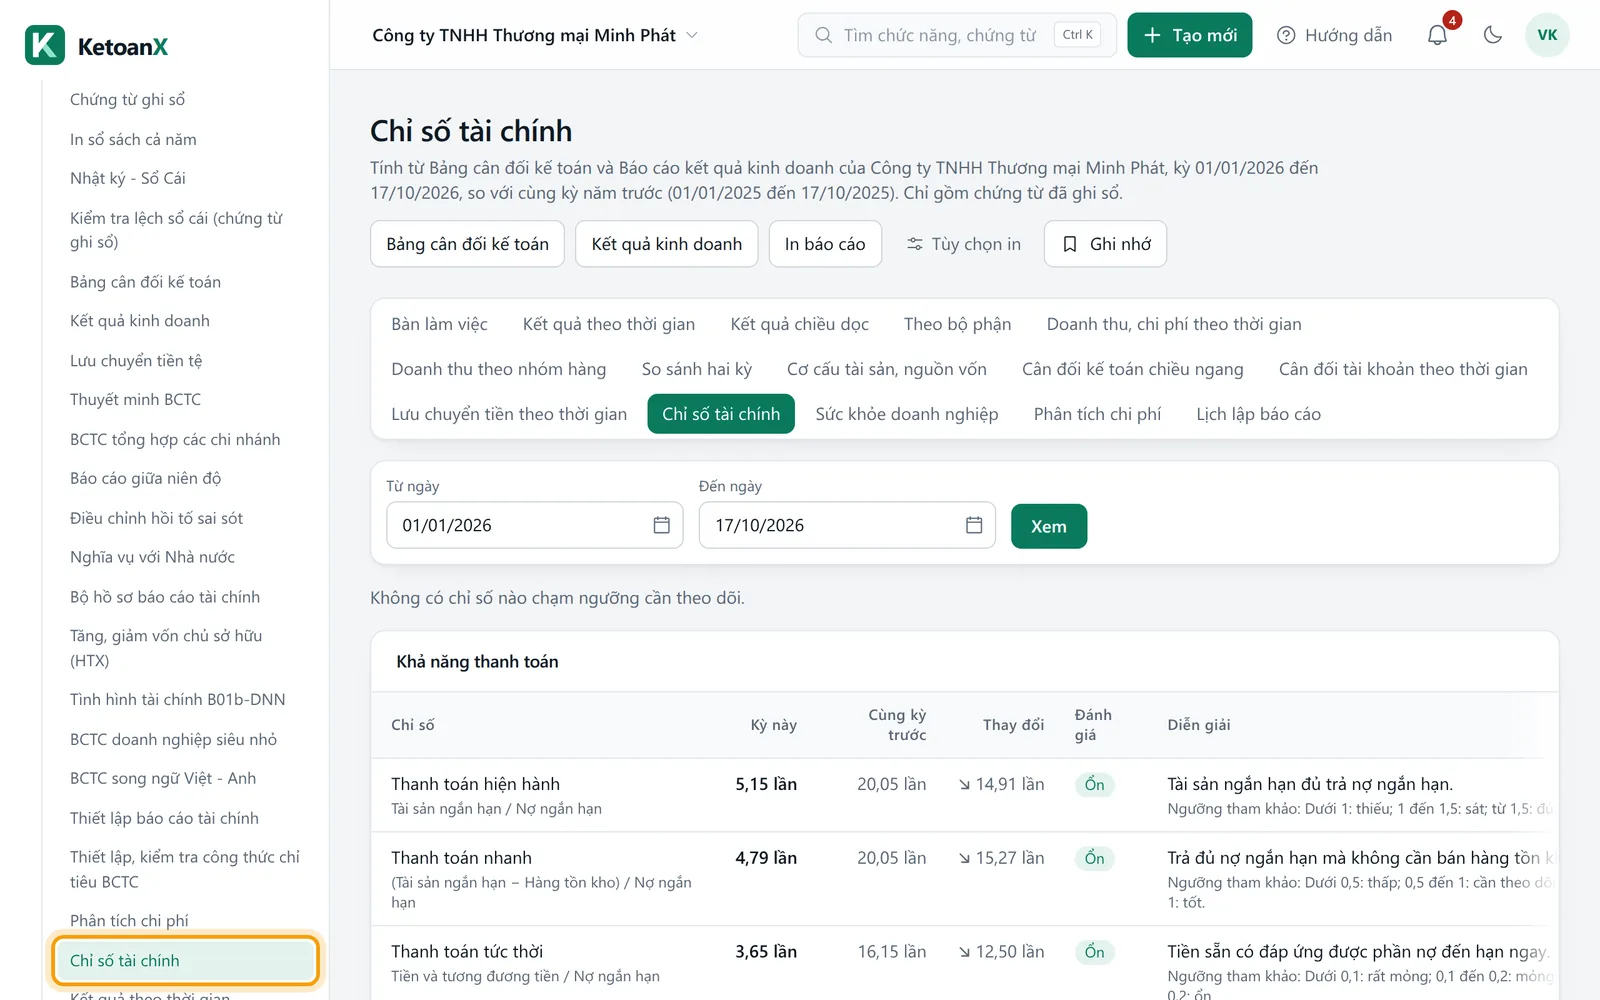
Task: Click Ổn badge in Thanh toán tức thời row
Action: 1094,952
